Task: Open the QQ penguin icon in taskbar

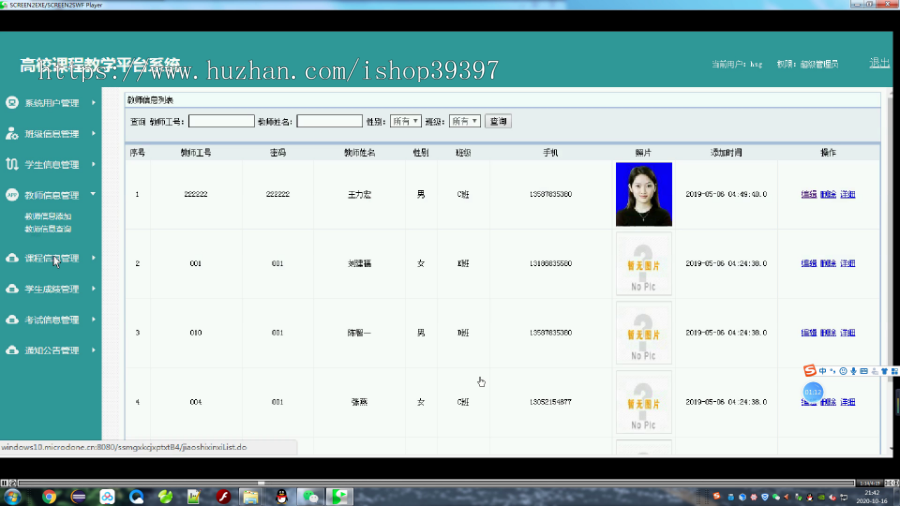Action: click(281, 496)
